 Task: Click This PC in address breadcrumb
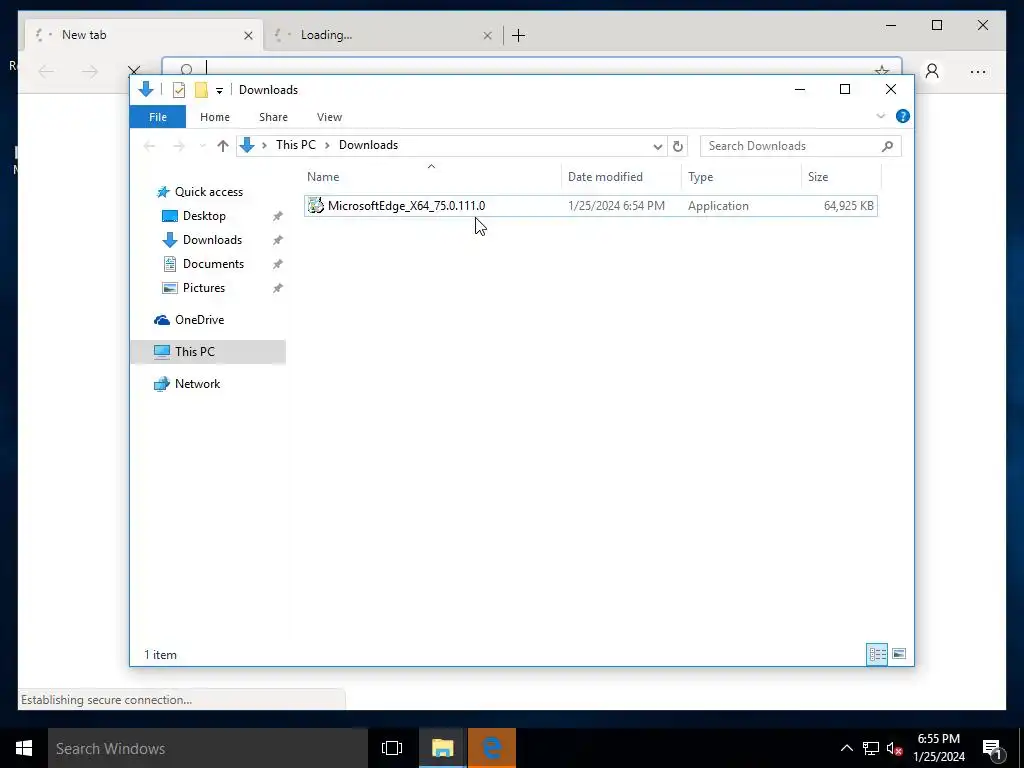point(295,145)
